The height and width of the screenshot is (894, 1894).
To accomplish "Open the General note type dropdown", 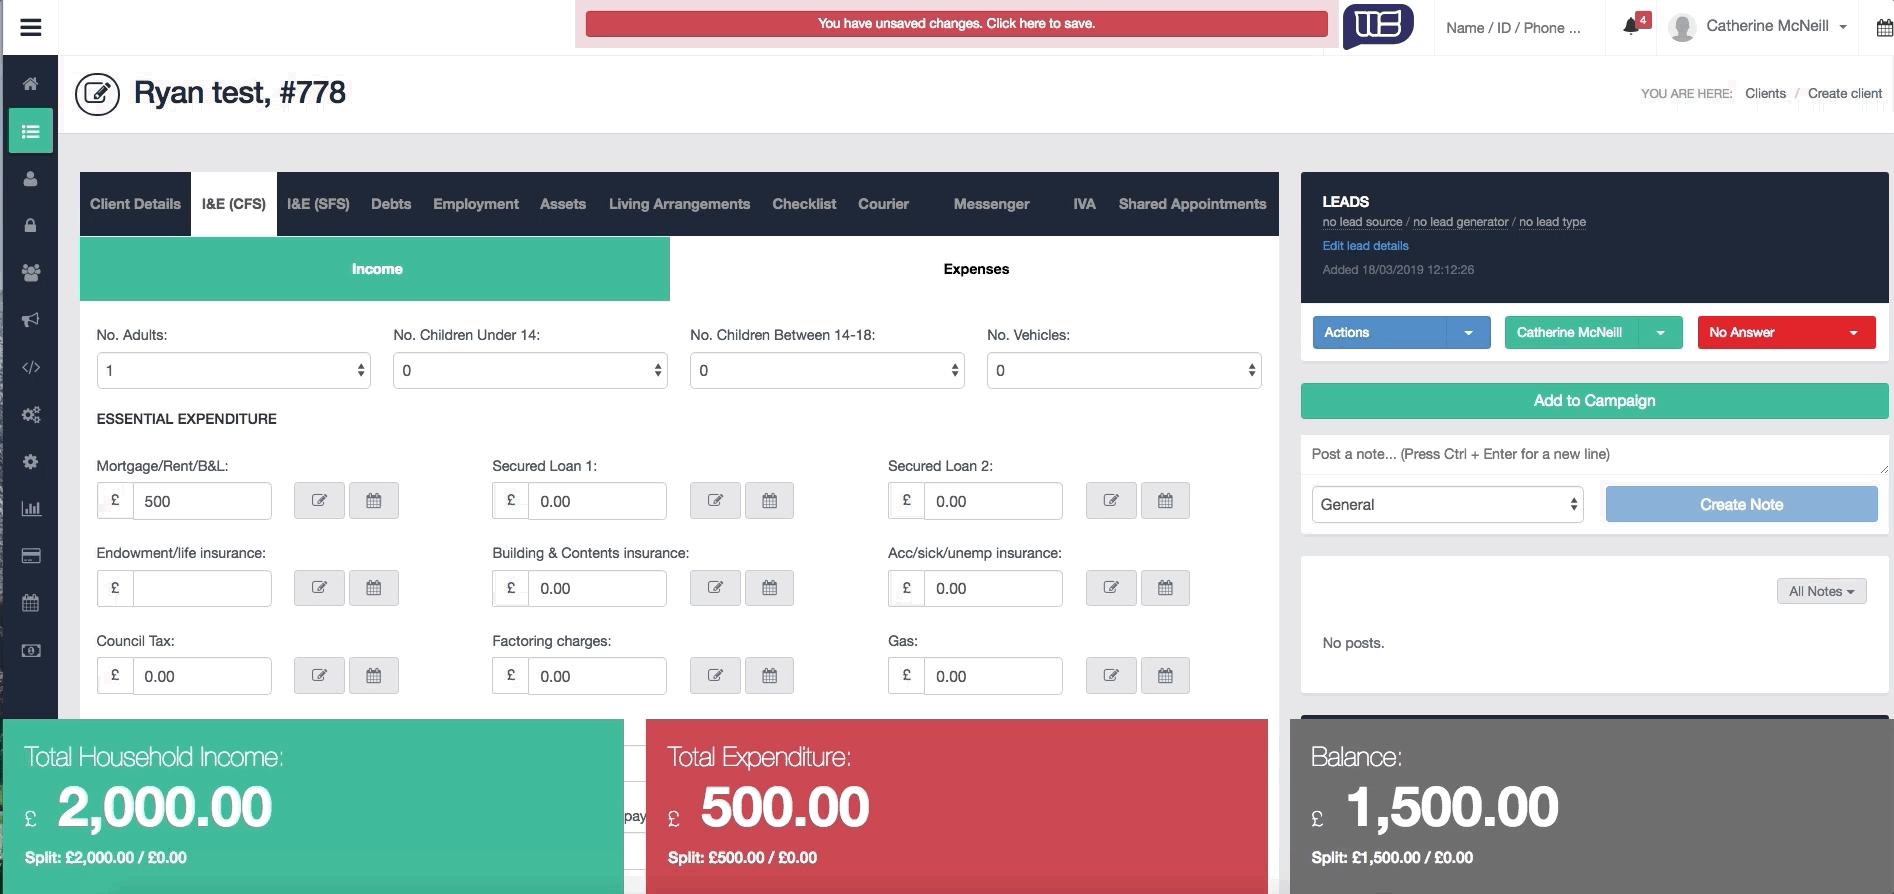I will 1447,505.
